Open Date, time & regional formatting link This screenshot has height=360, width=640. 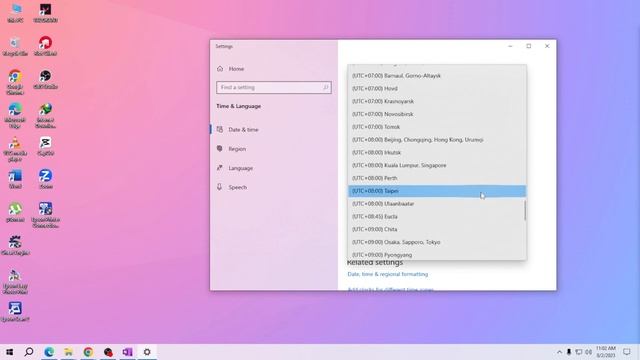388,274
